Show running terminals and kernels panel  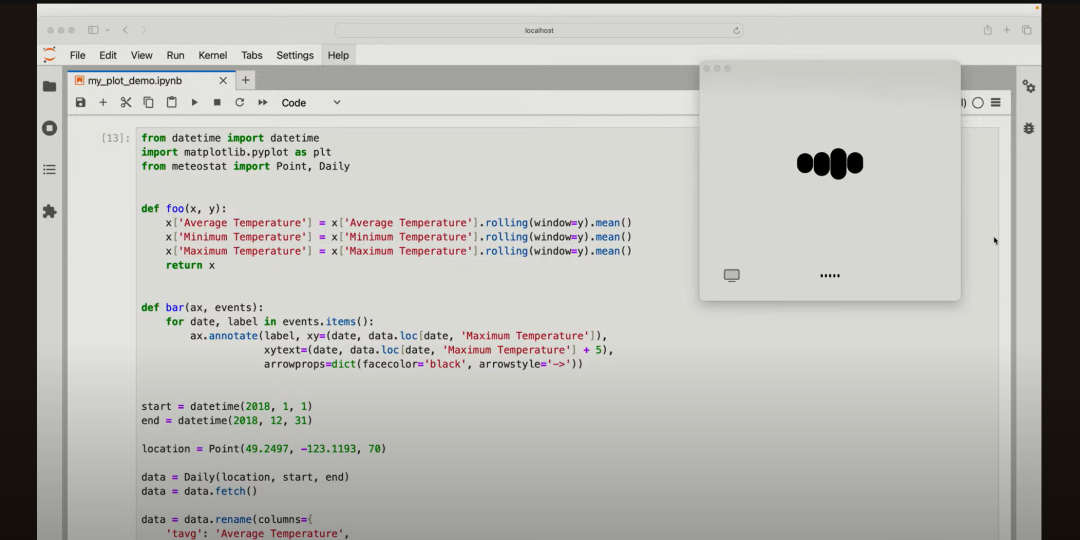pyautogui.click(x=49, y=128)
